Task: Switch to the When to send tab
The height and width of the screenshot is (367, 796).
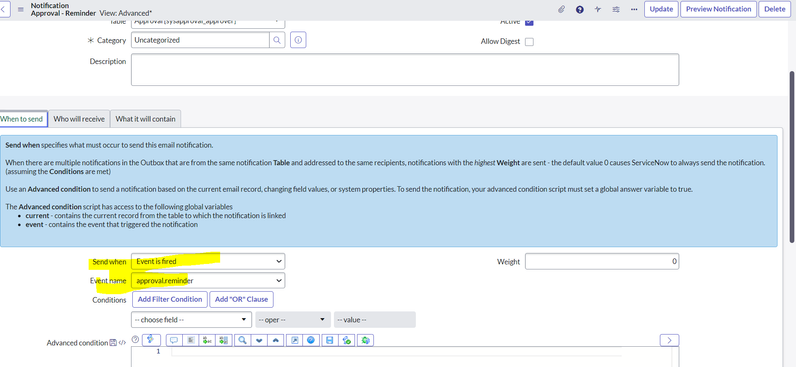Action: point(22,119)
